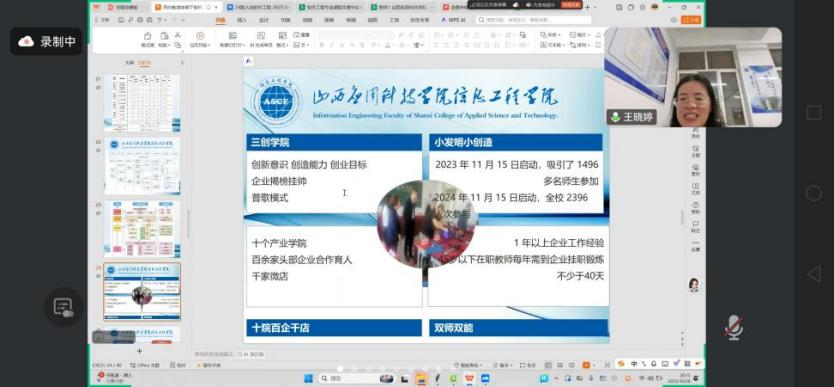Viewport: 834px width, 387px height.
Task: Click the Bold B formatting icon
Action: tap(322, 45)
